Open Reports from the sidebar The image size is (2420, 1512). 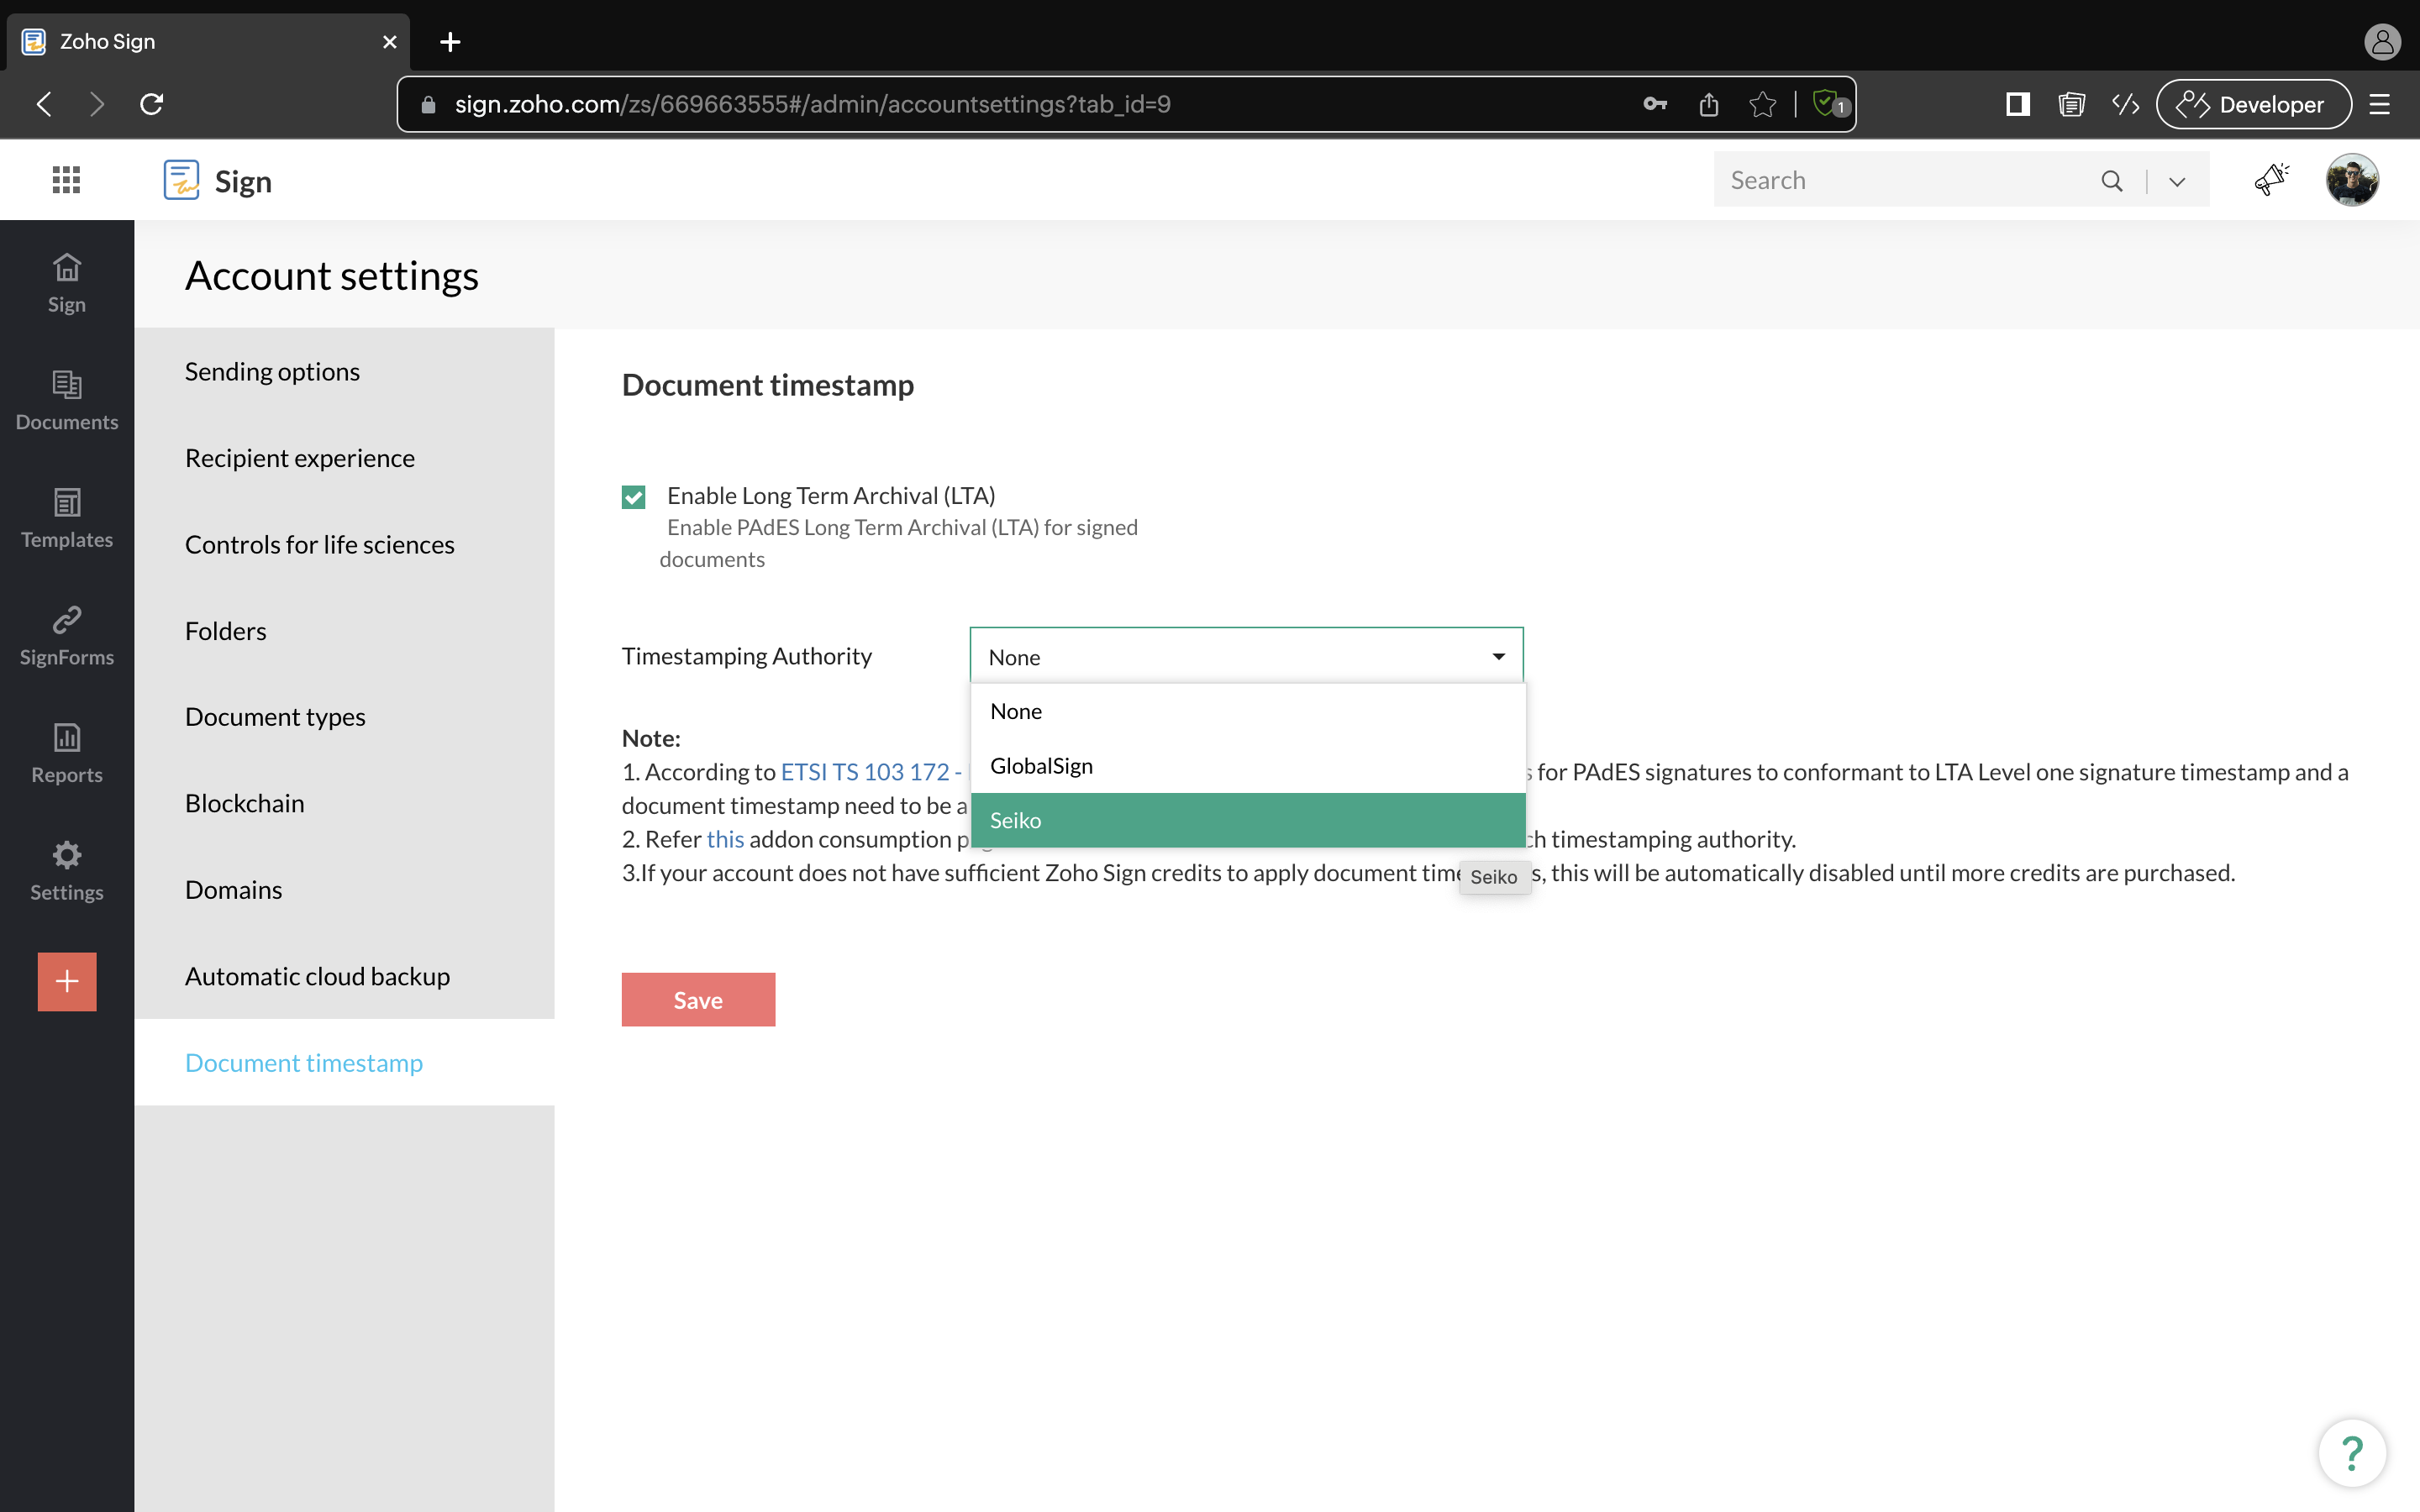coord(66,753)
